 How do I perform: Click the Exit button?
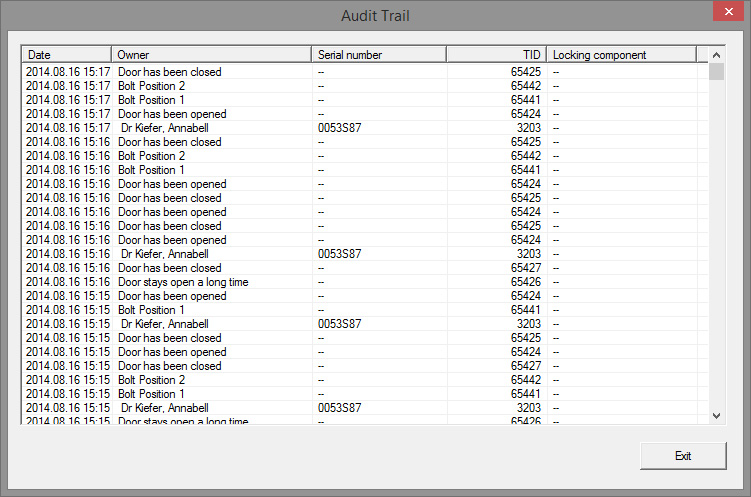point(683,456)
